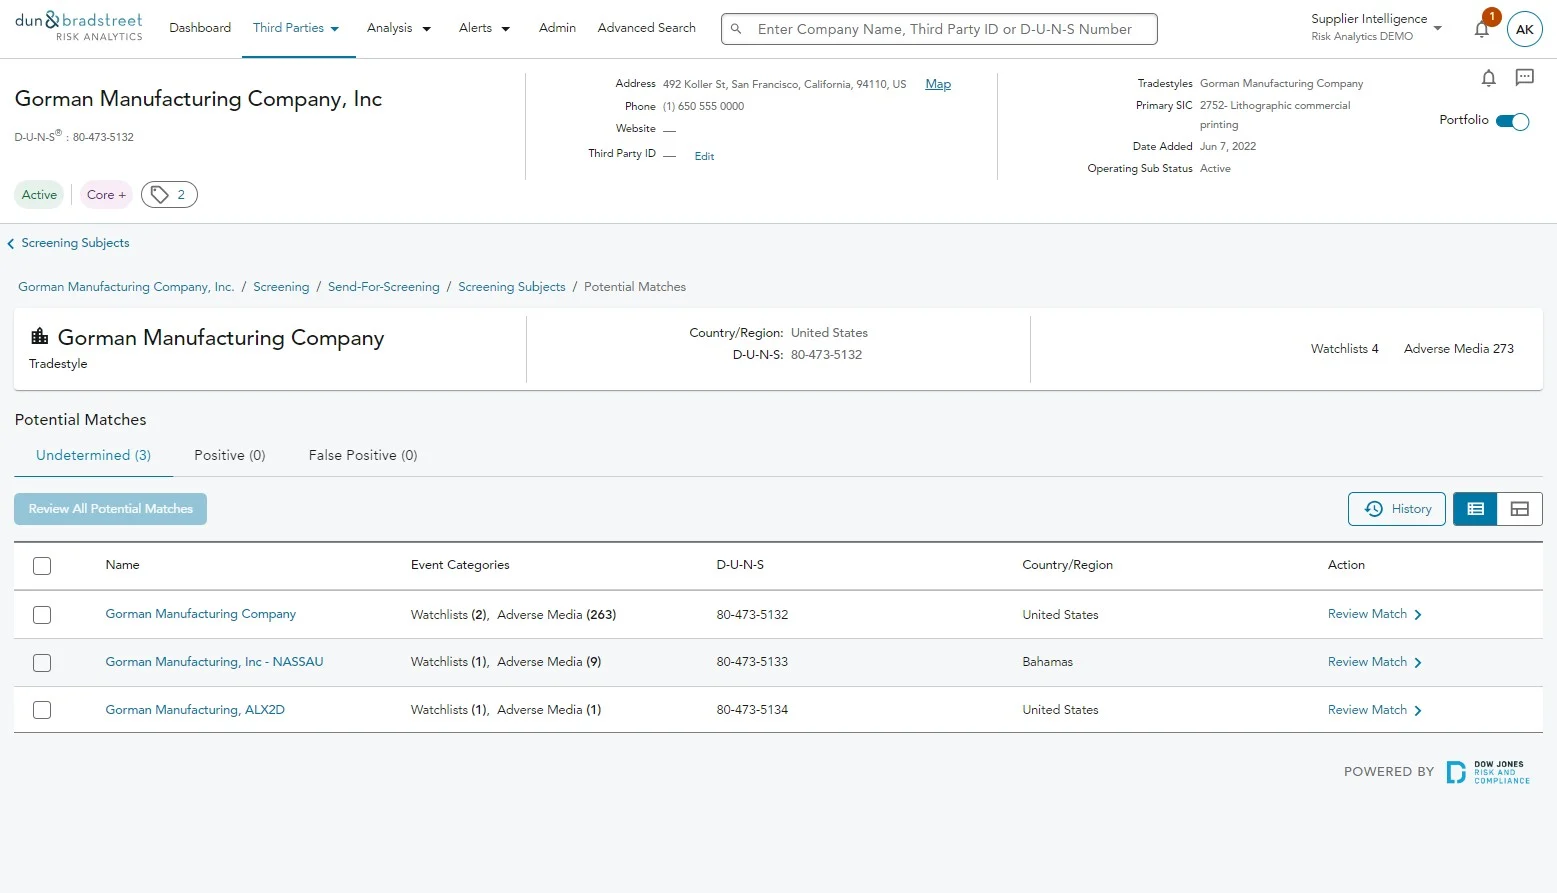Click the Dun & Bradstreet logo
This screenshot has height=893, width=1557.
79,27
